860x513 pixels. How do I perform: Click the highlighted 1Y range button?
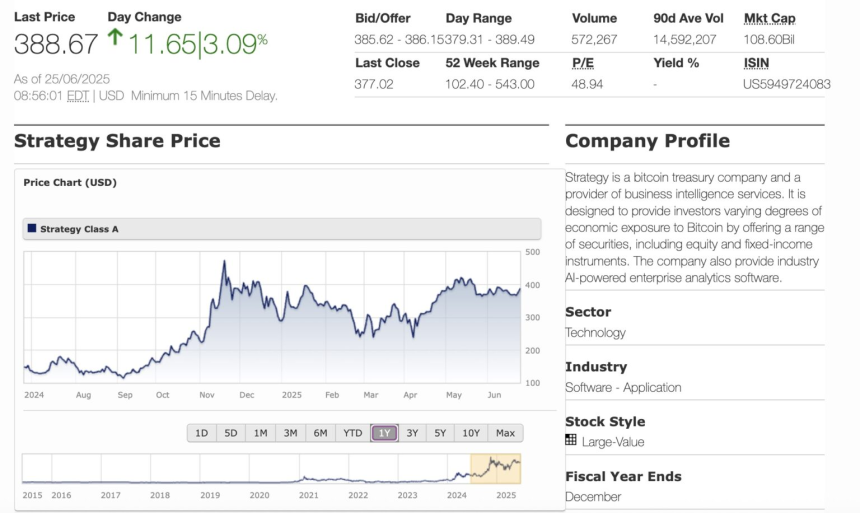point(384,433)
